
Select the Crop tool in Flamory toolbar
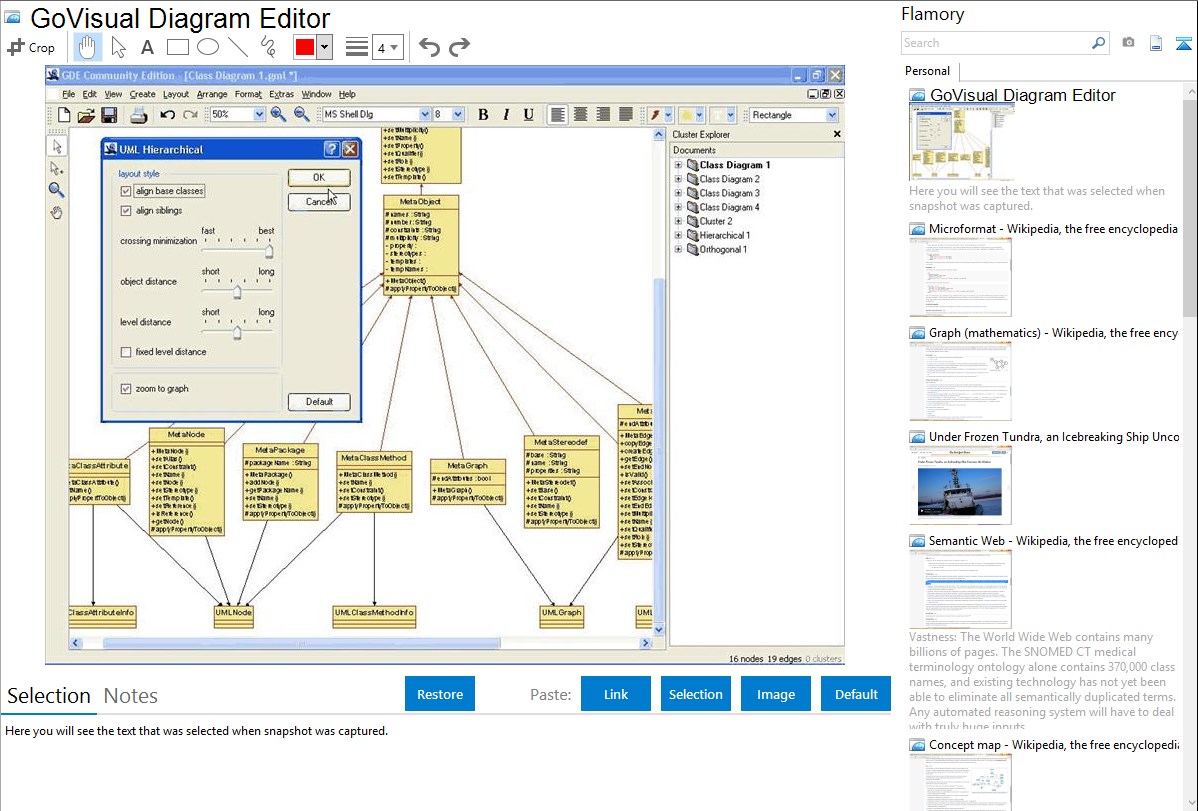point(31,47)
